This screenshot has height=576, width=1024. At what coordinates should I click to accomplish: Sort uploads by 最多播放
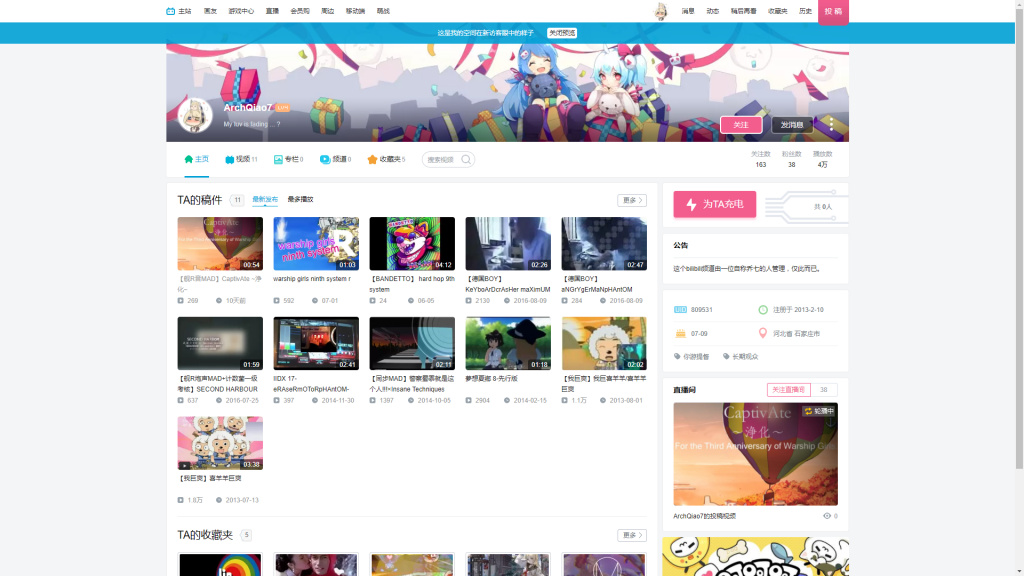click(x=300, y=200)
